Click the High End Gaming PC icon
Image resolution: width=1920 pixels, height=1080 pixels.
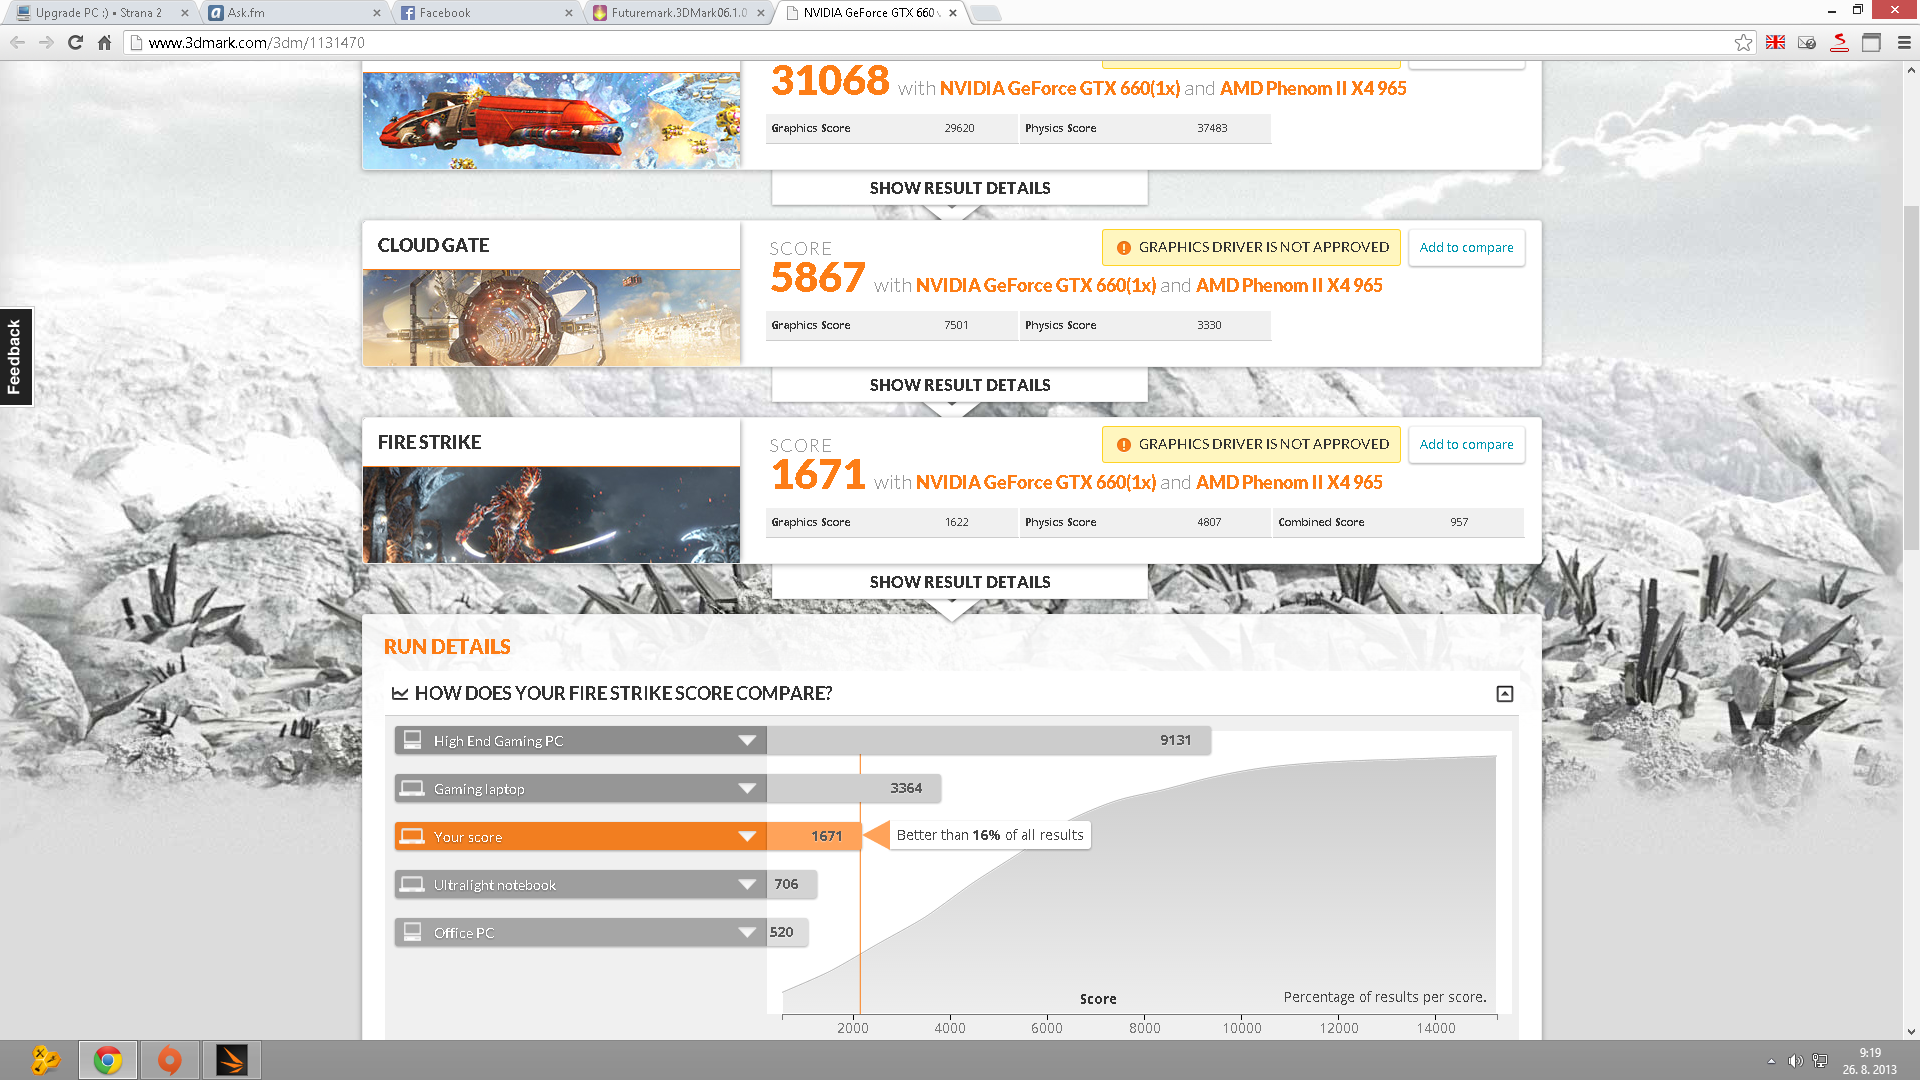(412, 740)
